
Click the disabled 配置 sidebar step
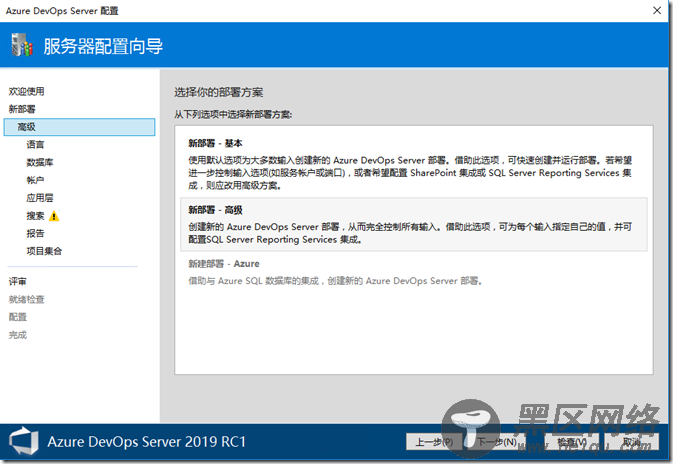[18, 317]
